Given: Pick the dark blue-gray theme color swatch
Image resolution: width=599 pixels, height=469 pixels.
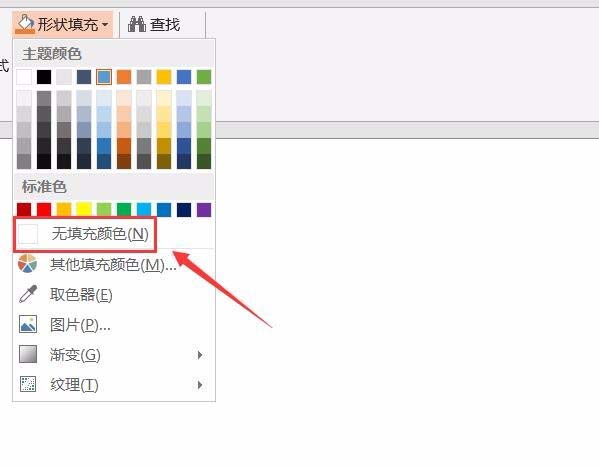Looking at the screenshot, I should coord(84,77).
